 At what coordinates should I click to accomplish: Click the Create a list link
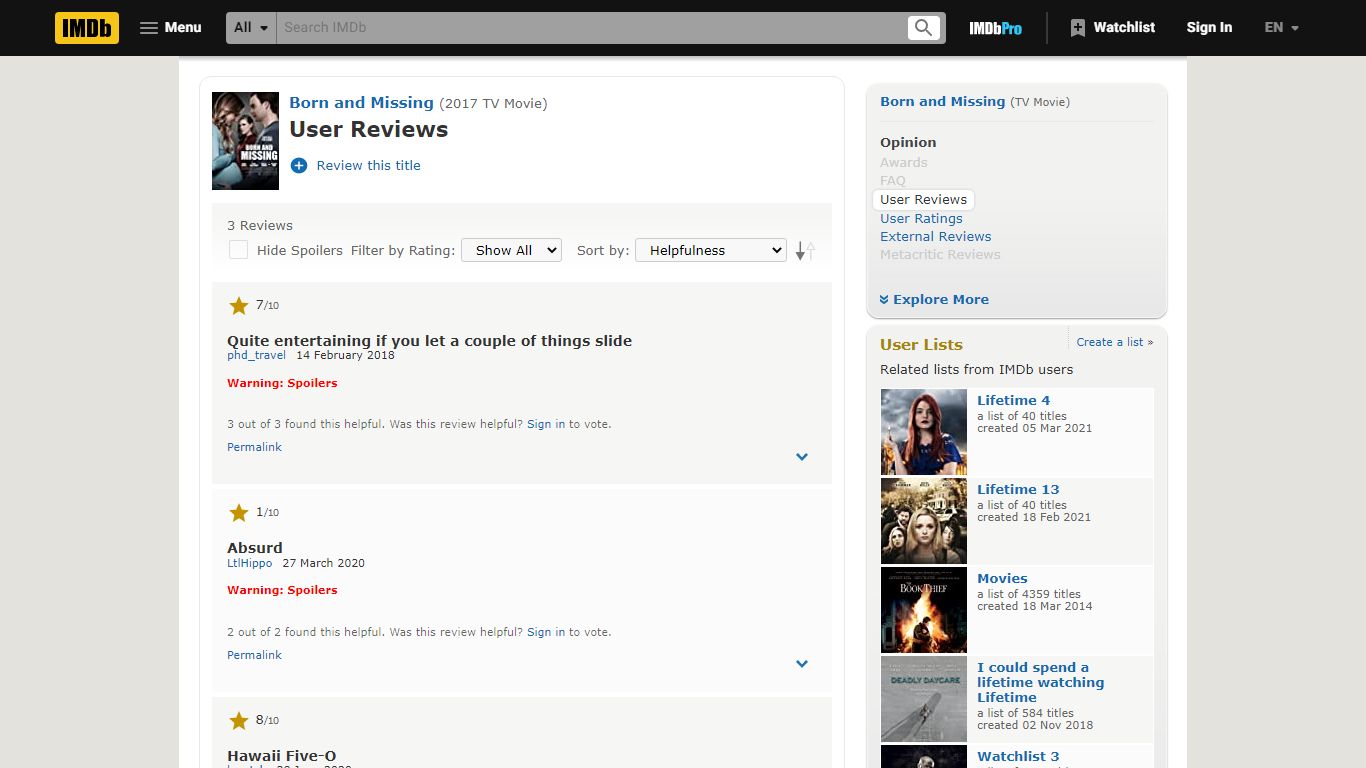click(x=1115, y=342)
